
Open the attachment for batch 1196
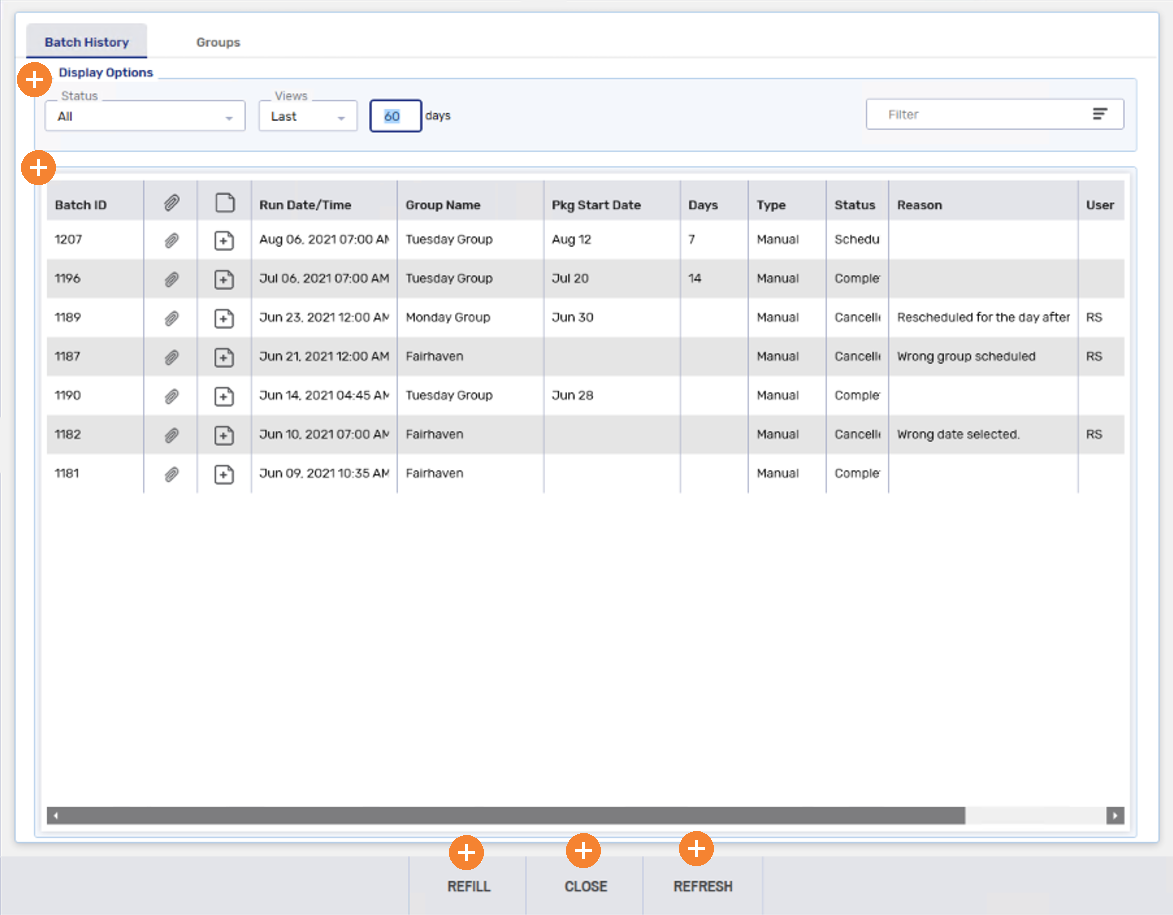[170, 278]
